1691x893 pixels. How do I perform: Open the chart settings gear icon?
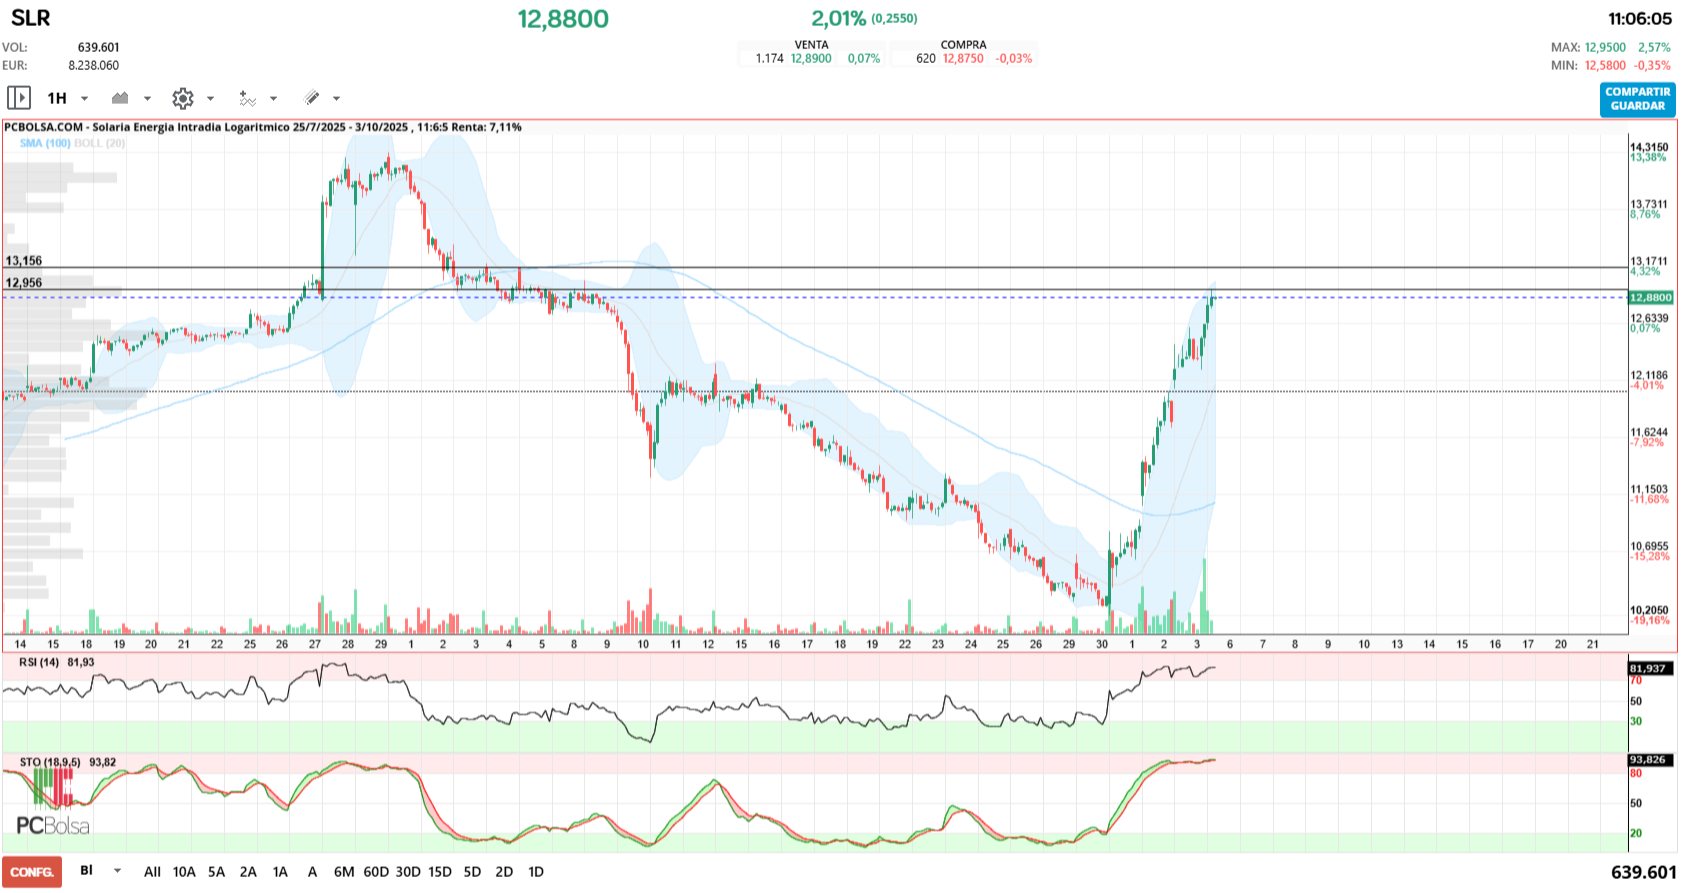point(182,98)
